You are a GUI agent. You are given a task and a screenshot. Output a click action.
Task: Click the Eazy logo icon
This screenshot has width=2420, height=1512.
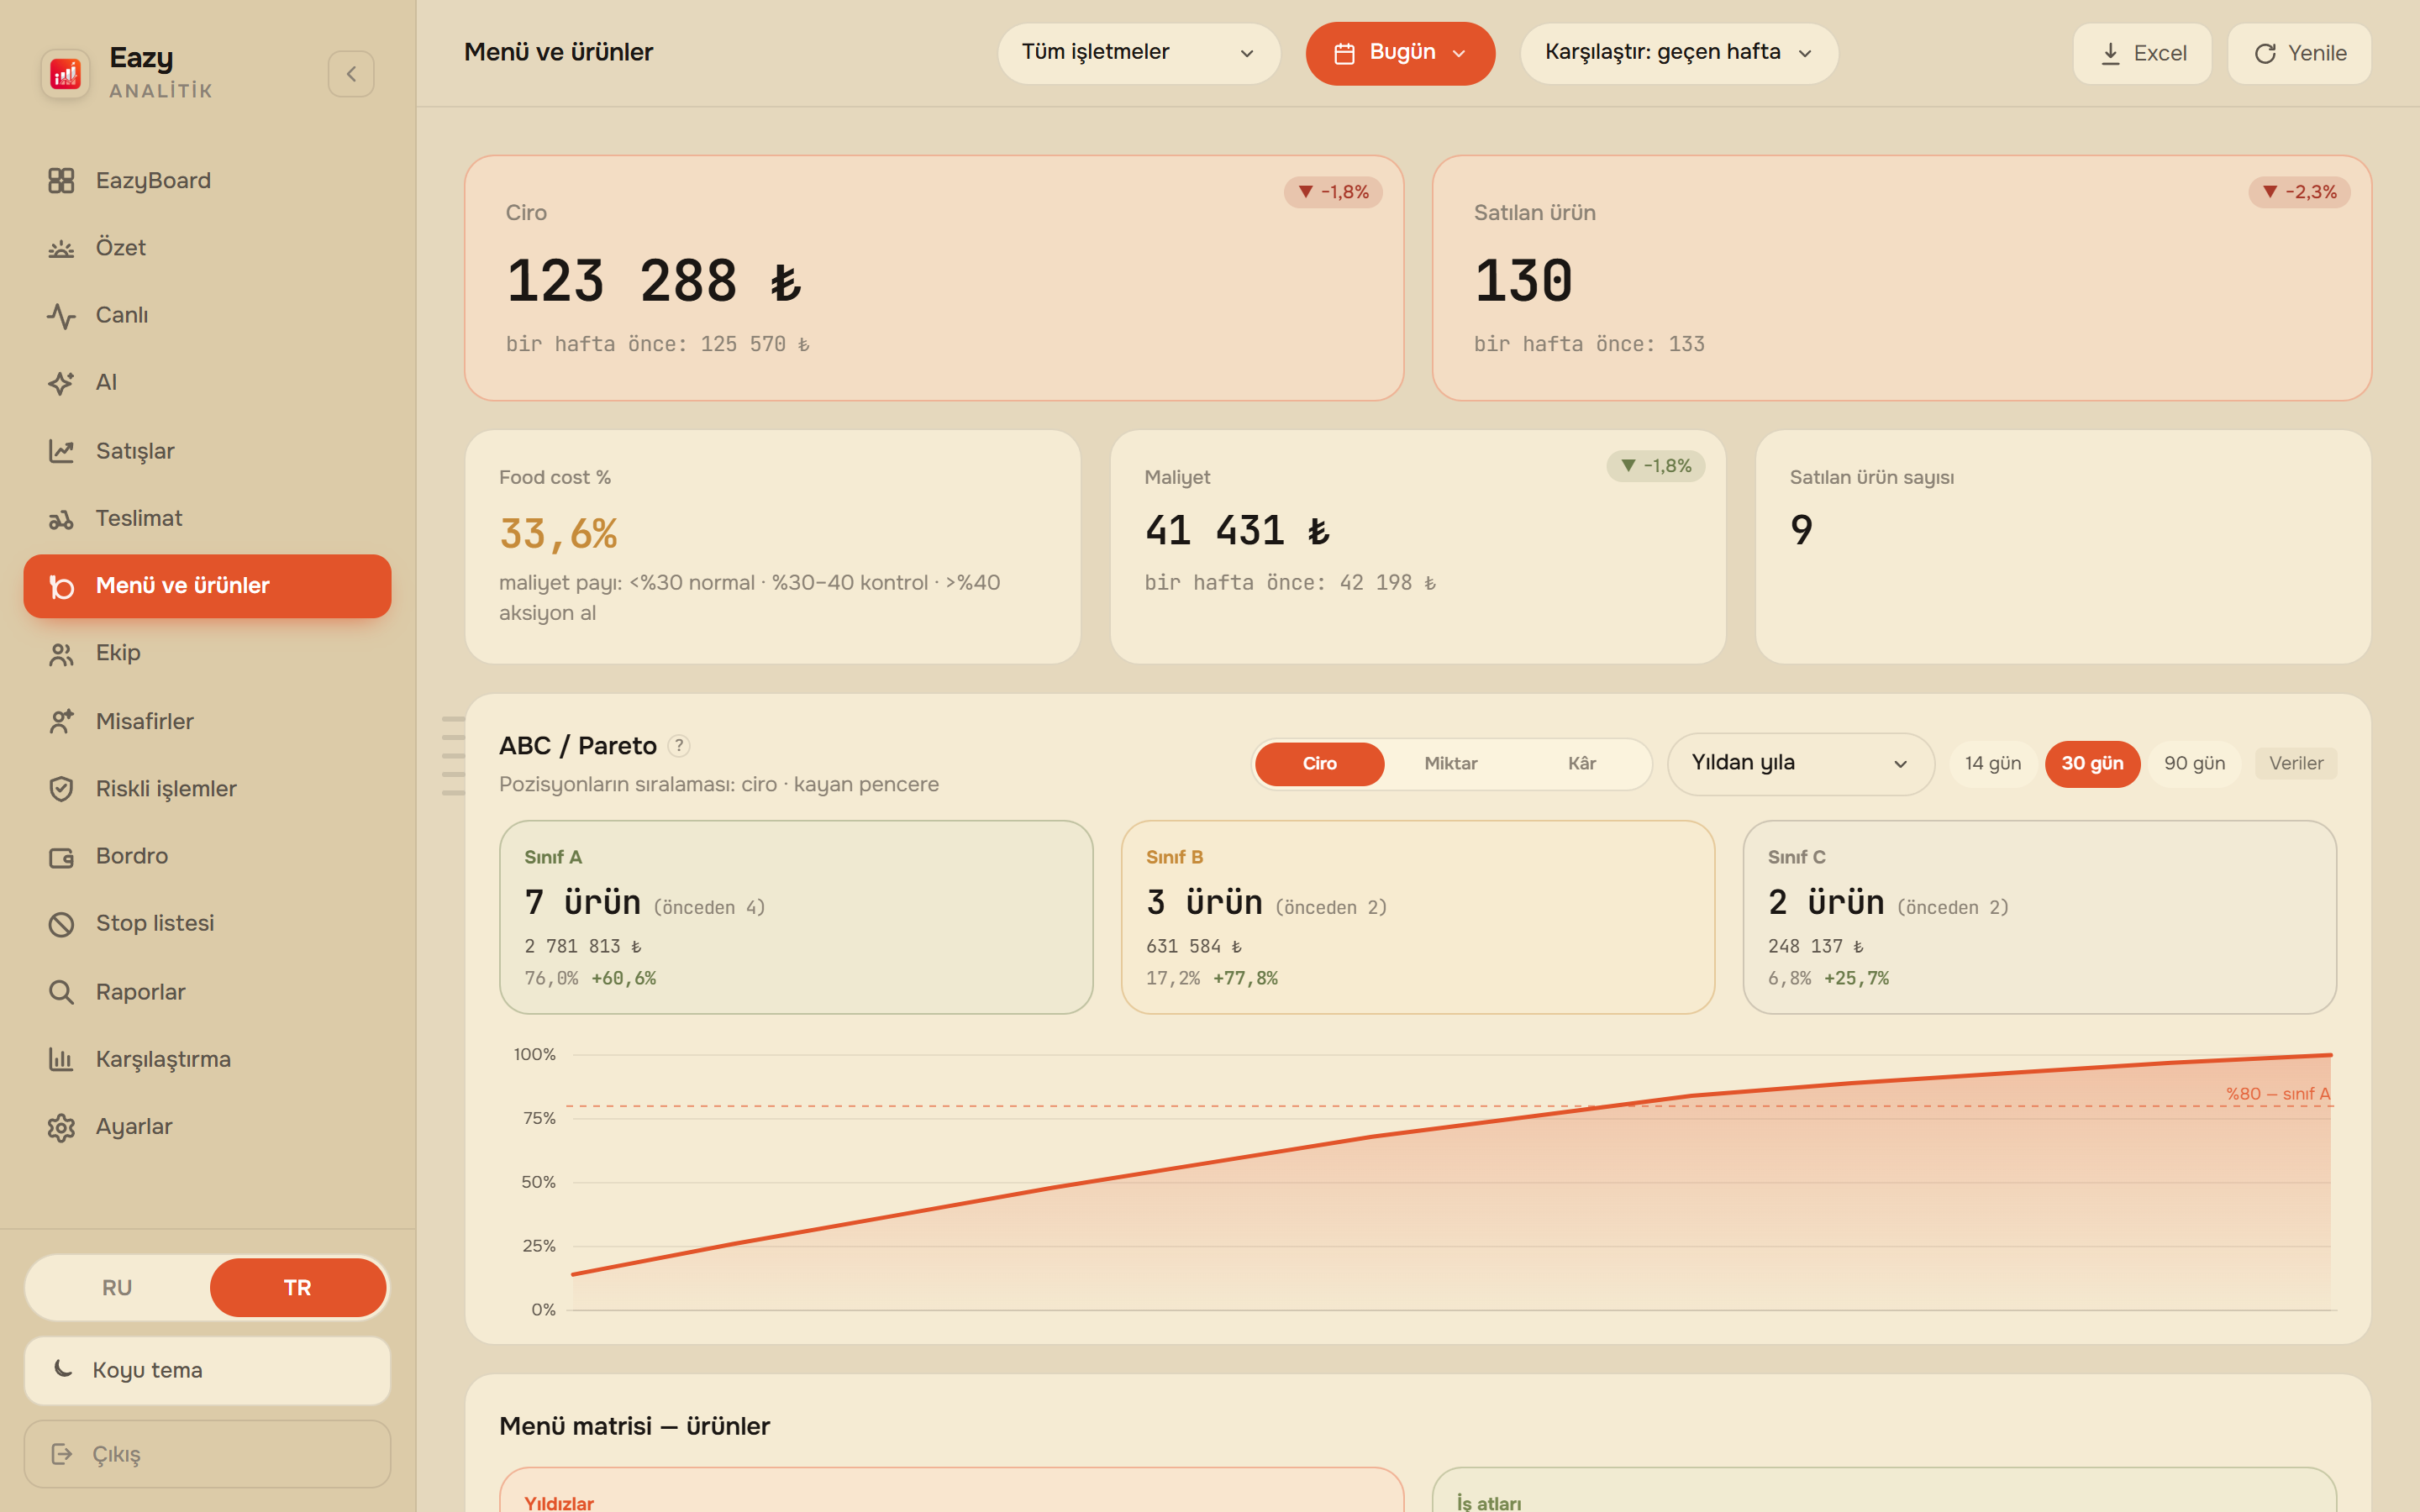[66, 73]
